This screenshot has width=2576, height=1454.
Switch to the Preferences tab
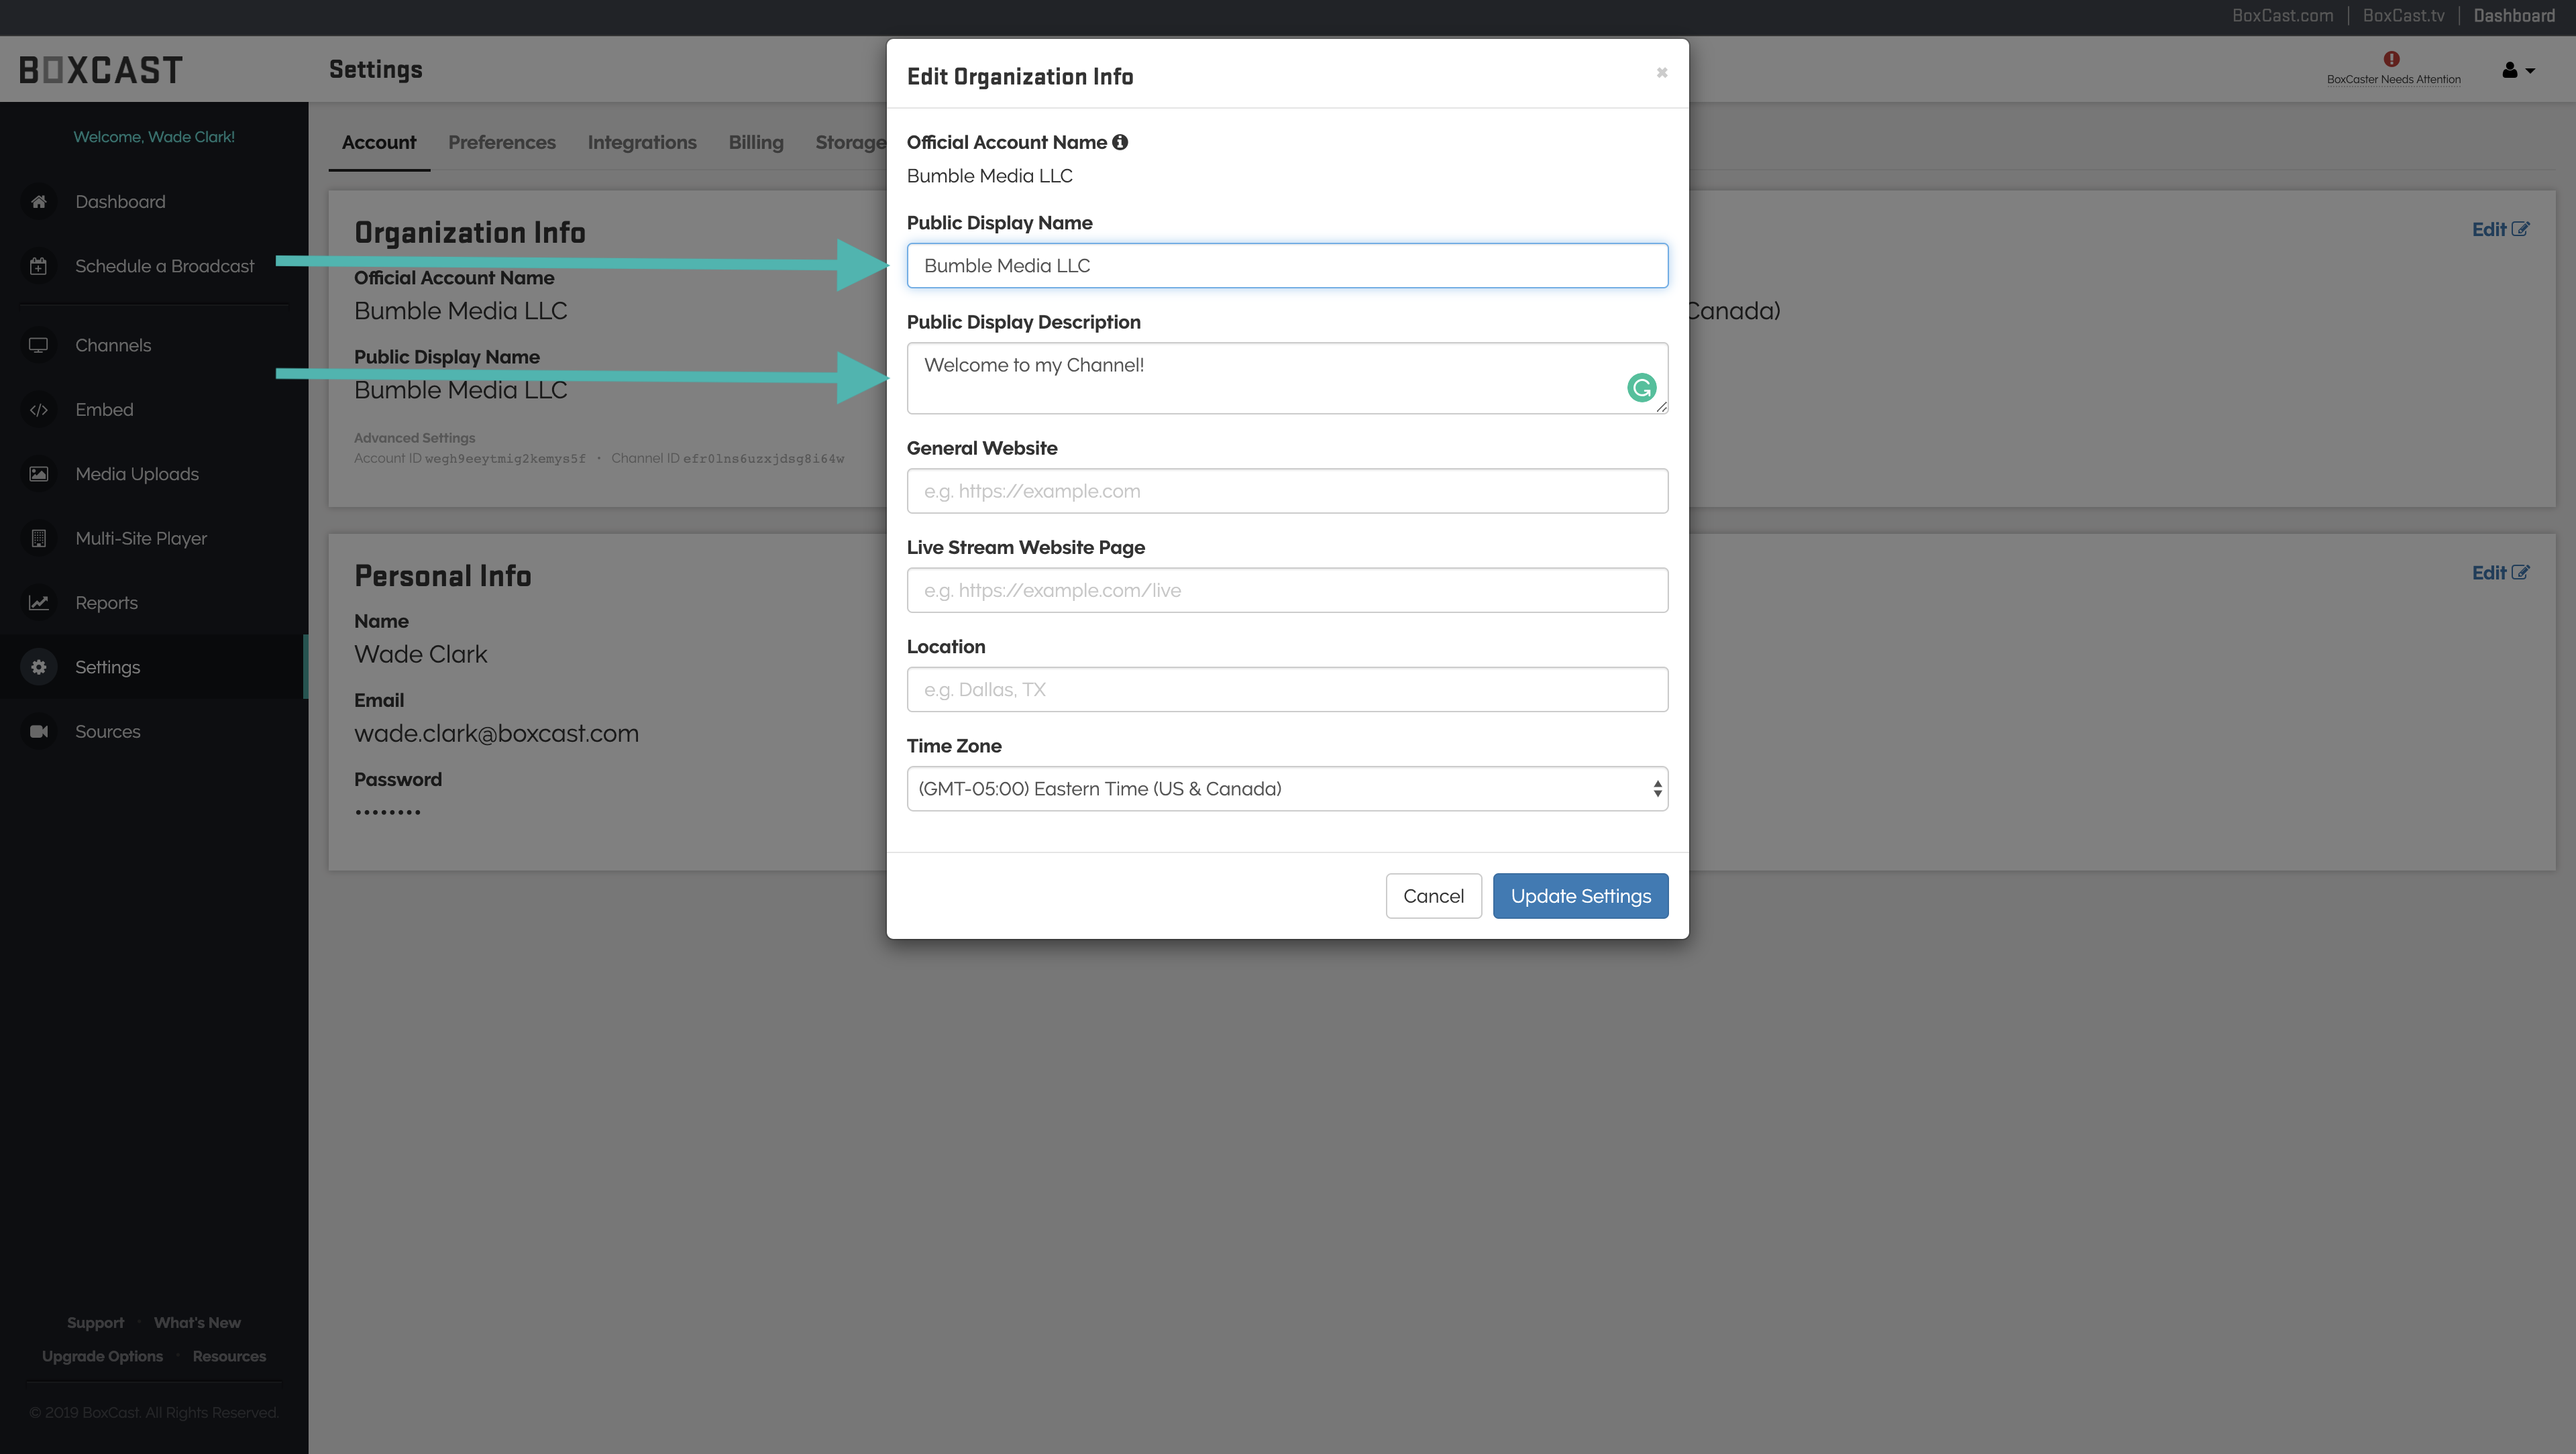tap(501, 142)
